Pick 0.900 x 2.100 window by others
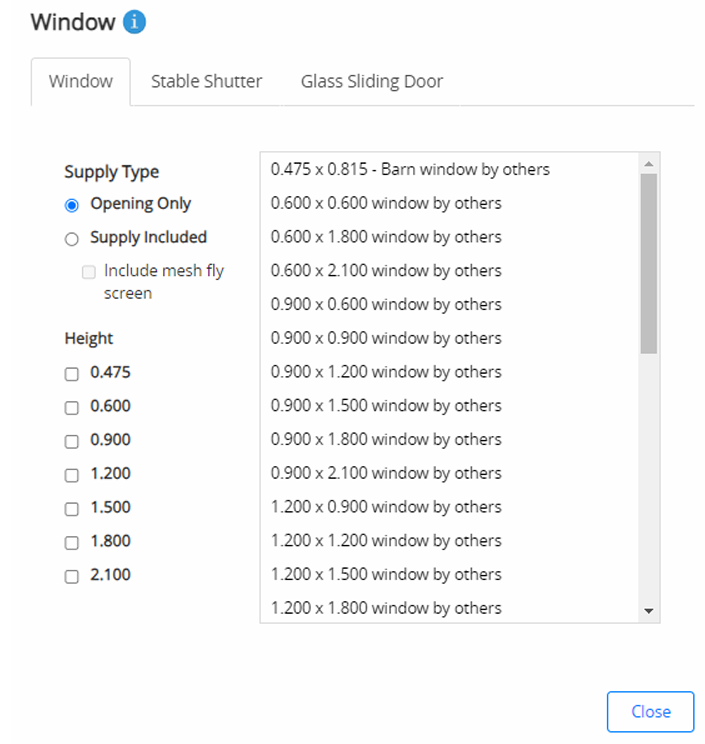This screenshot has height=744, width=705. tap(386, 473)
